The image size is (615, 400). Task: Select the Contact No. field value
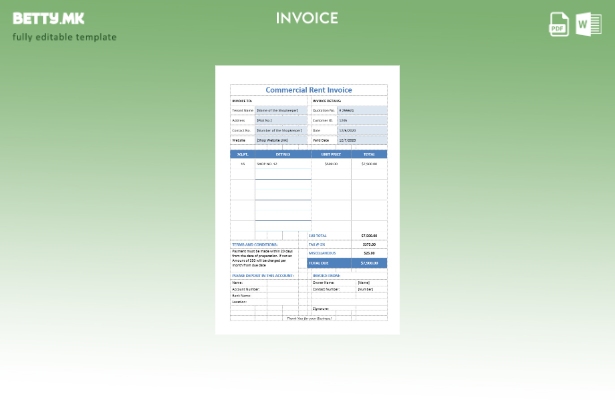[x=281, y=130]
